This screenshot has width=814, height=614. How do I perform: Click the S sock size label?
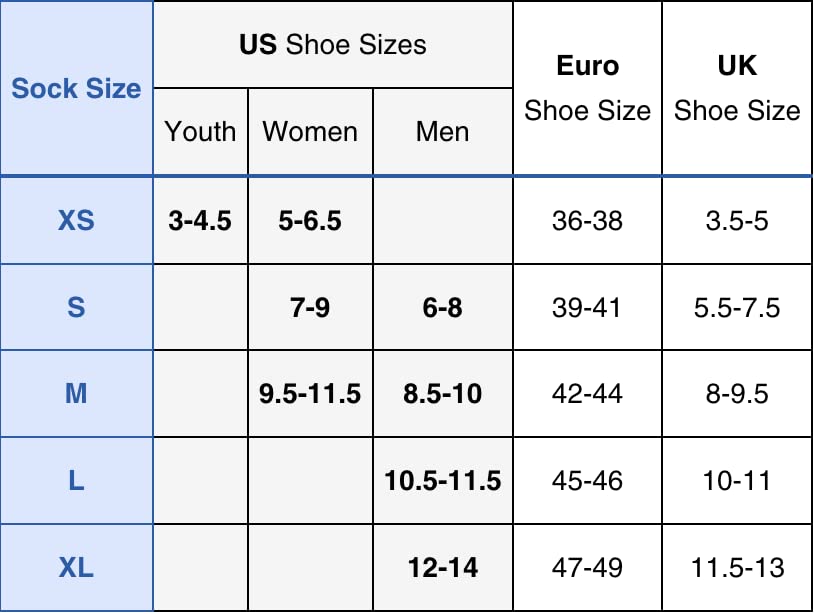(76, 308)
